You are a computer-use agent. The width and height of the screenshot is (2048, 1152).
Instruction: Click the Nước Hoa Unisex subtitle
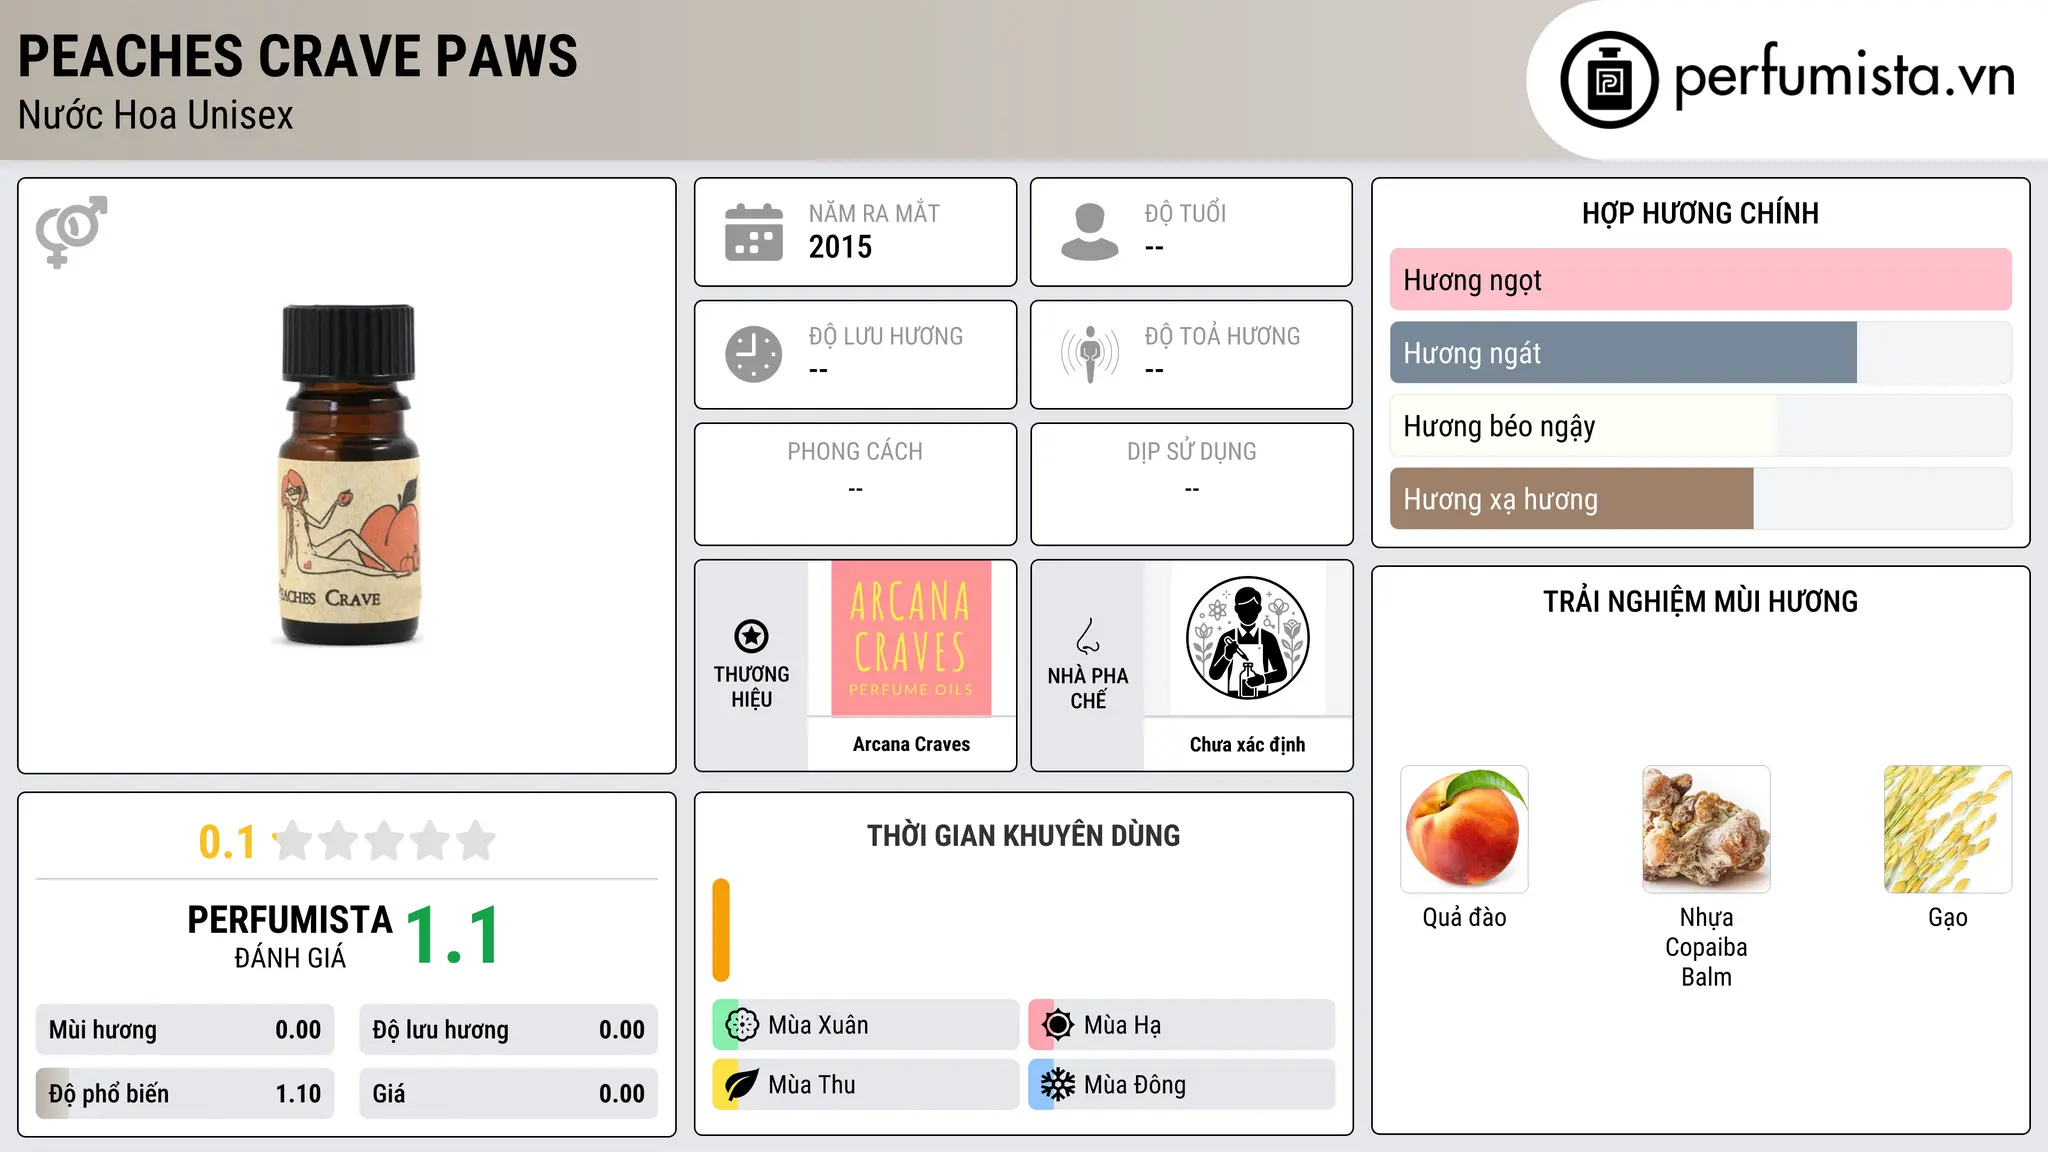(x=156, y=116)
